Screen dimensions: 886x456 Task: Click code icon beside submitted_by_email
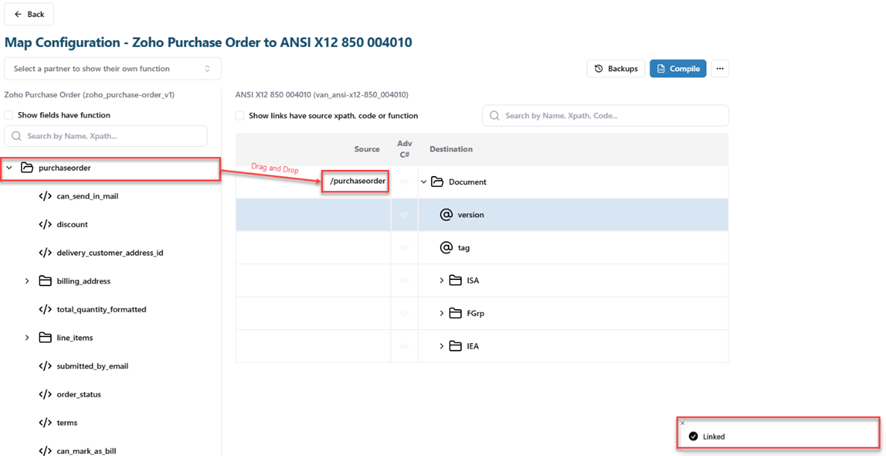45,366
